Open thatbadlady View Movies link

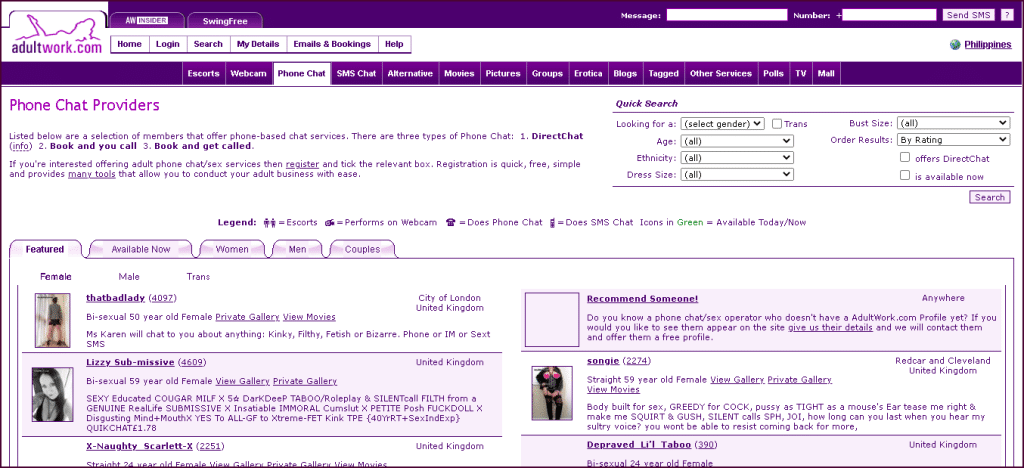(310, 317)
